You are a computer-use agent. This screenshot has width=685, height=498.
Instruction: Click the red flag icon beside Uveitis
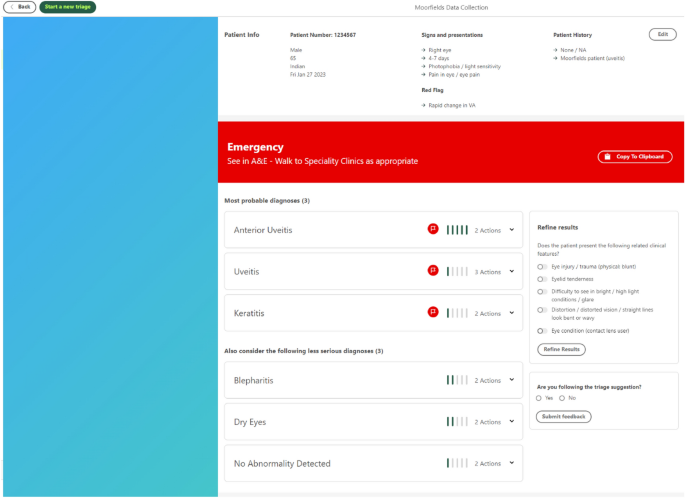pos(433,271)
